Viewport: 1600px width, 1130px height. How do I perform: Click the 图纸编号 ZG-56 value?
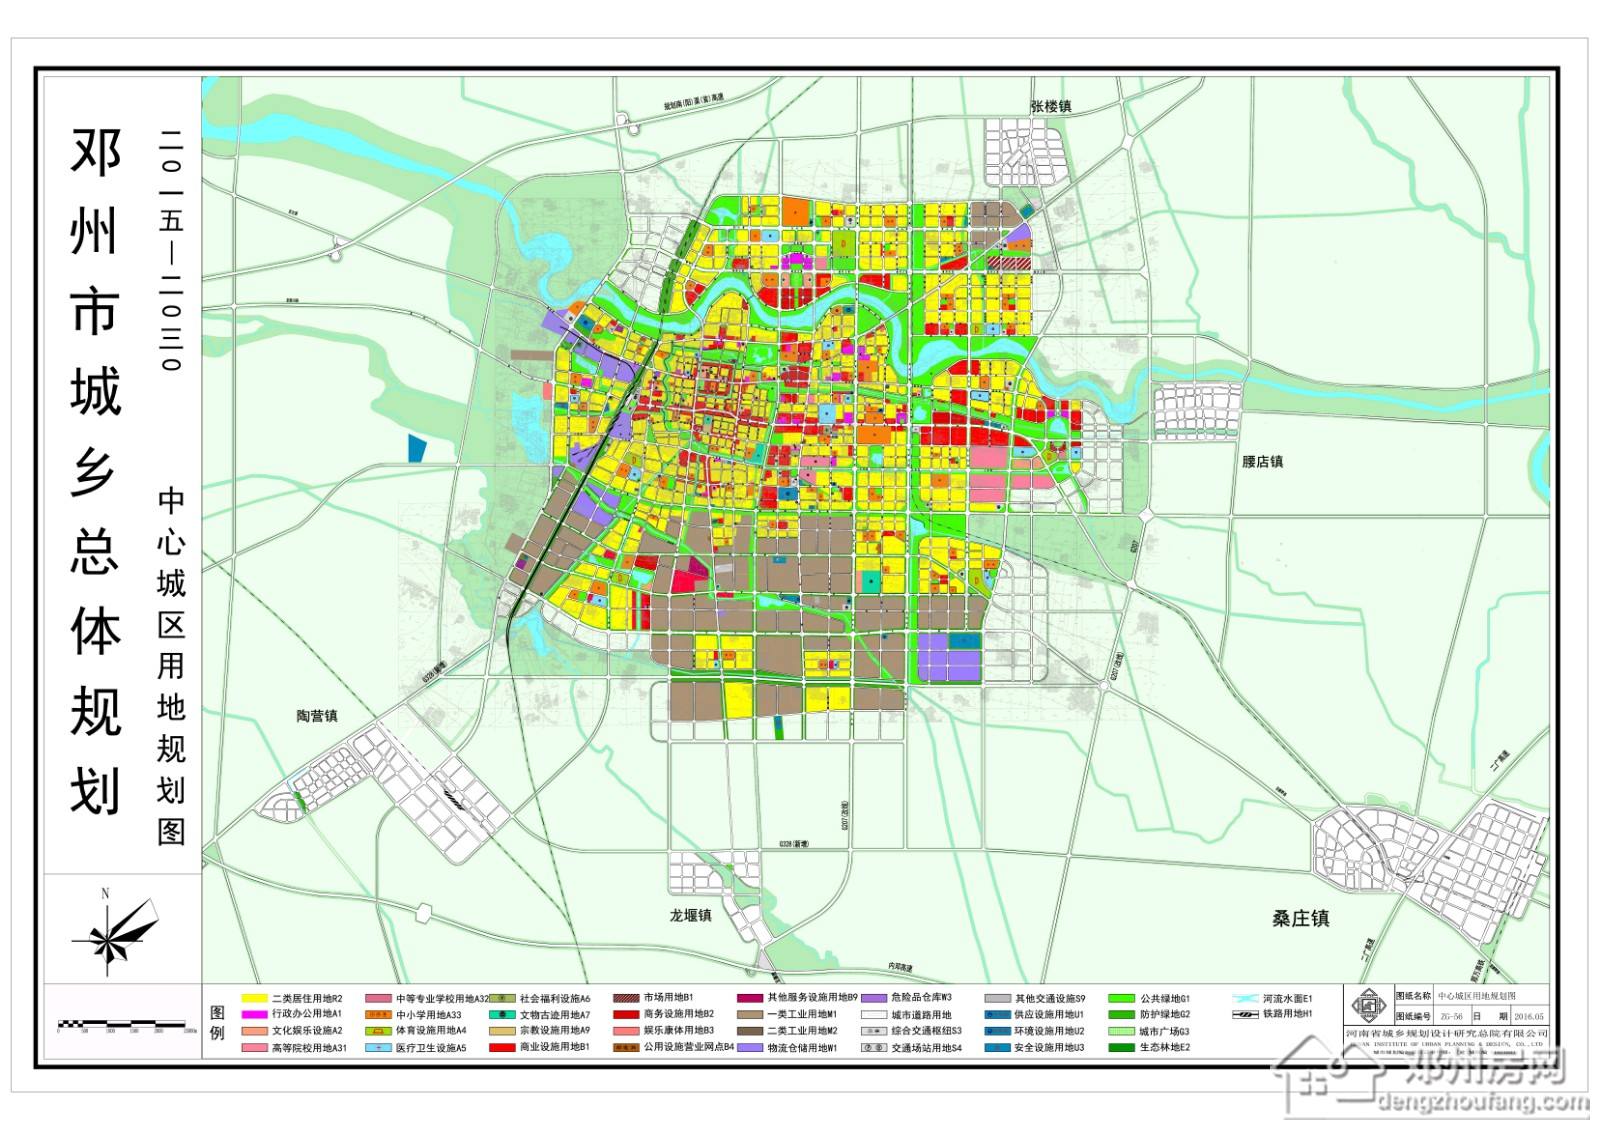pos(1451,1016)
